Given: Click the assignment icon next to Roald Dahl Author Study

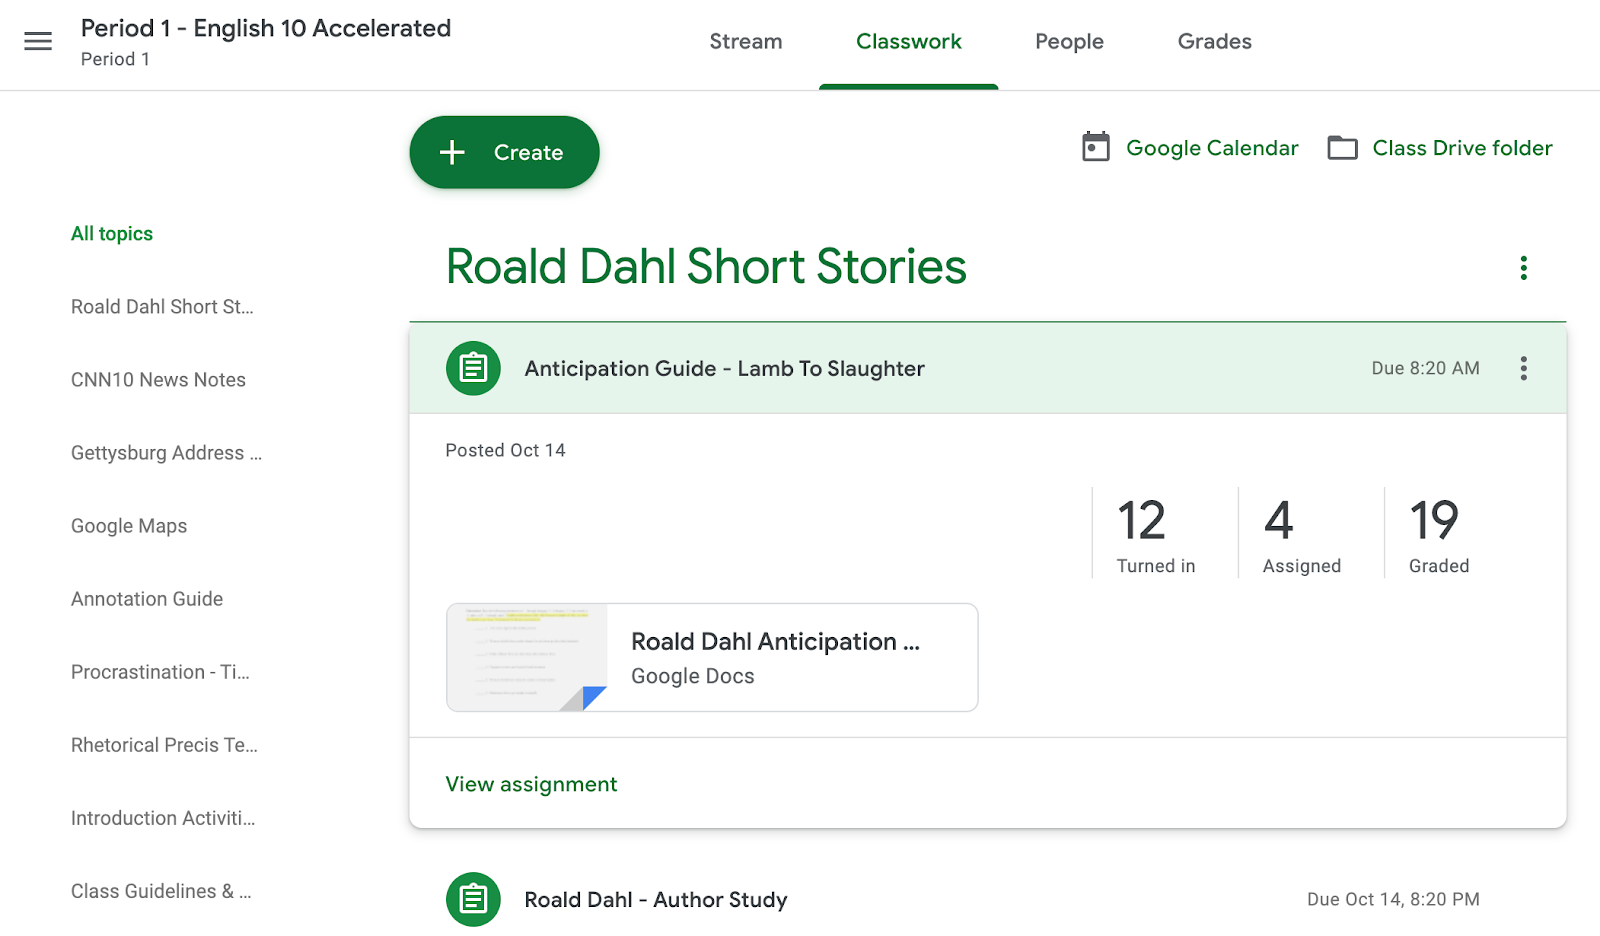Looking at the screenshot, I should click(x=472, y=899).
